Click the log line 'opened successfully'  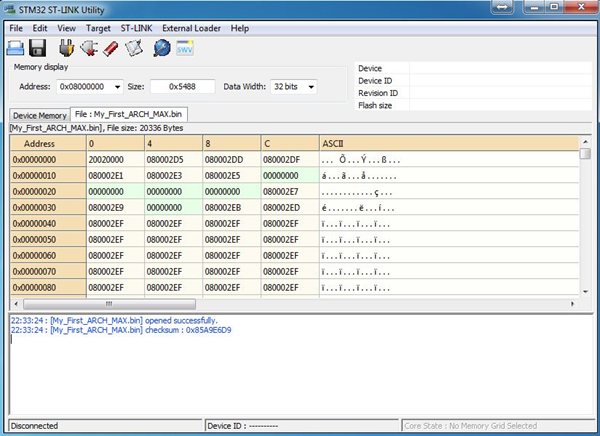point(114,321)
